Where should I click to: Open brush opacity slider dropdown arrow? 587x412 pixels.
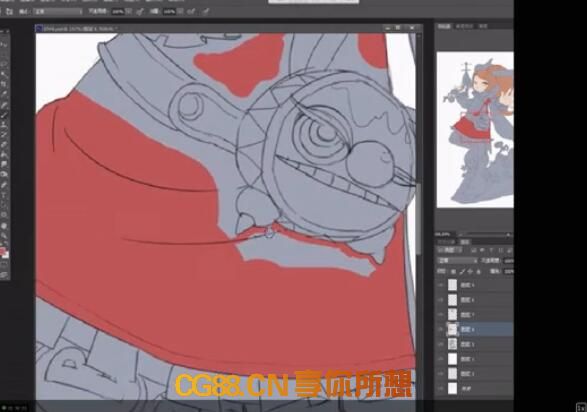129,12
